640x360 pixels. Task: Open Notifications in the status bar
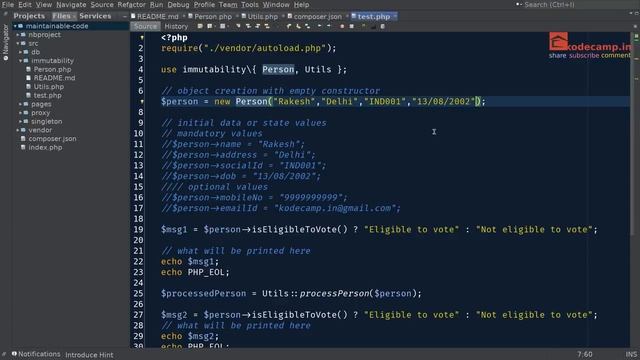pyautogui.click(x=36, y=354)
